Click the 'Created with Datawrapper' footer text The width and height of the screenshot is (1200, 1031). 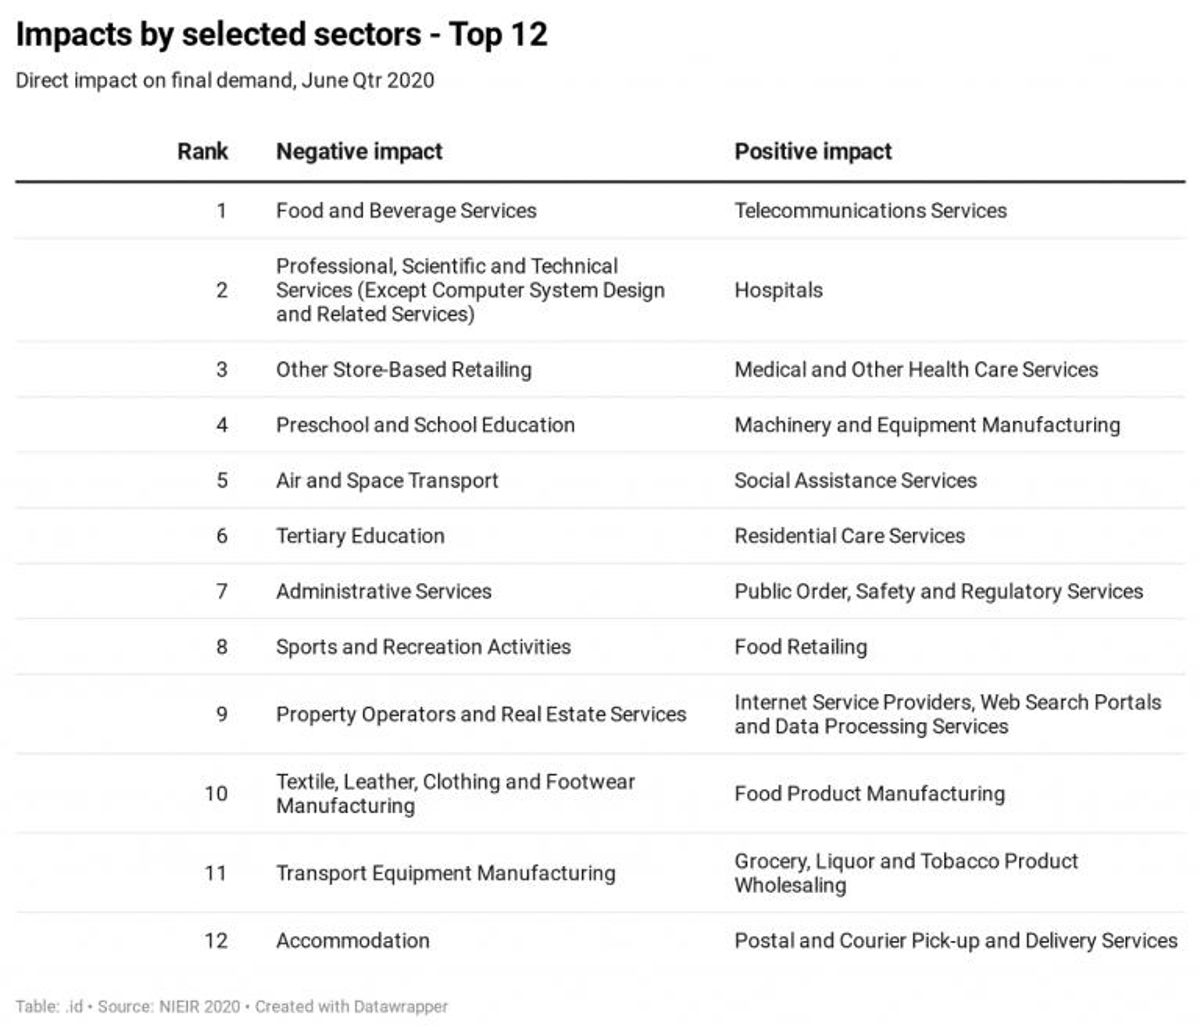pyautogui.click(x=351, y=1007)
